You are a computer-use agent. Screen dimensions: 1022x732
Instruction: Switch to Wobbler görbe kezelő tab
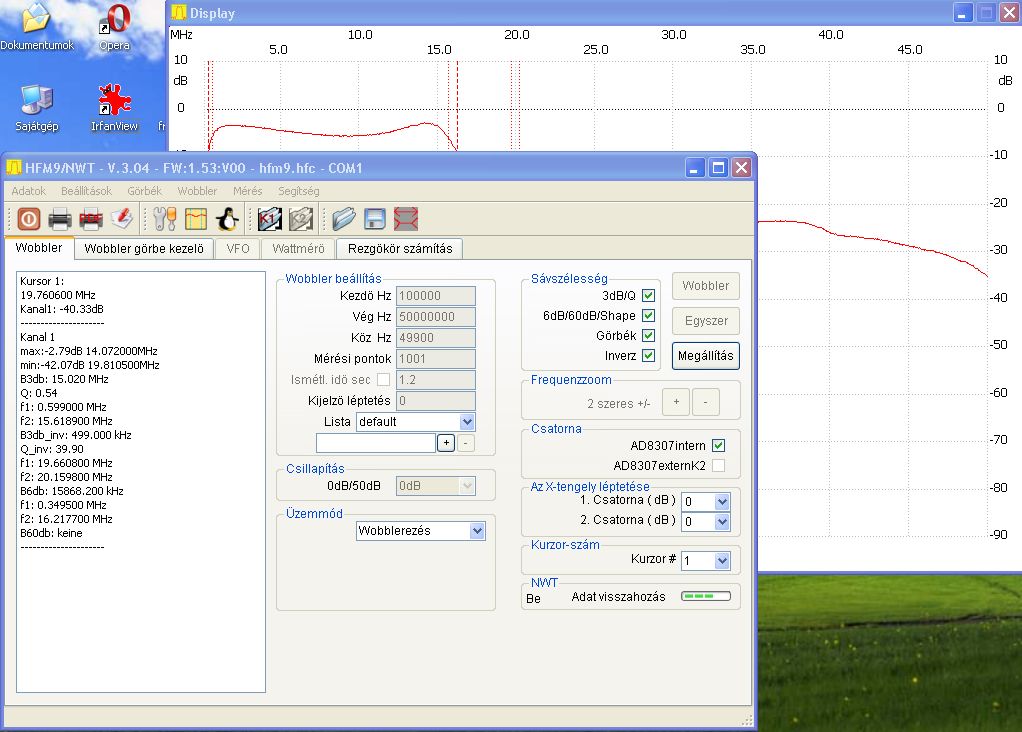144,249
